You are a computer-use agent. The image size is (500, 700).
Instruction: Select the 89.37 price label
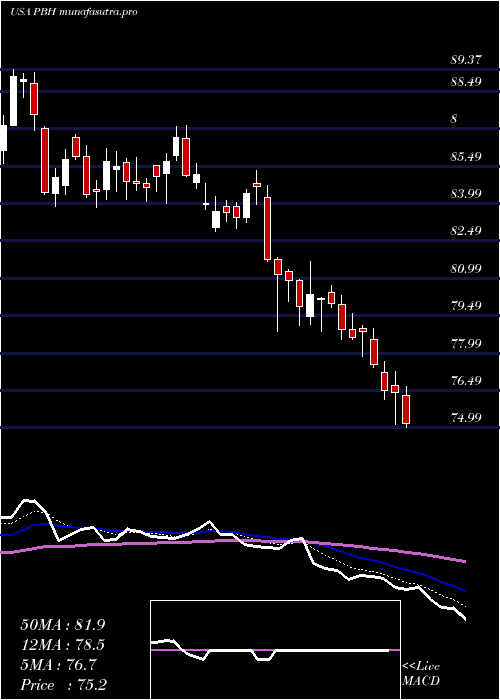tap(466, 60)
